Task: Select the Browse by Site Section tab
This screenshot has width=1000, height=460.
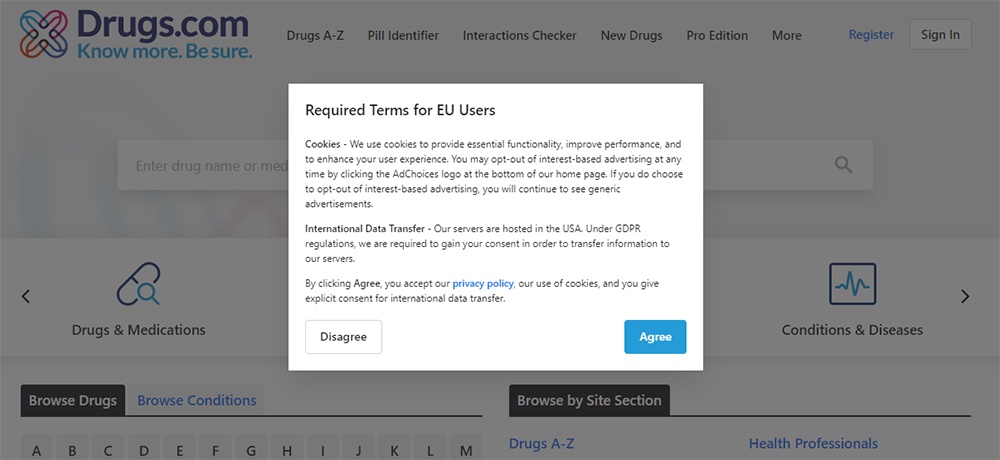Action: [x=589, y=401]
